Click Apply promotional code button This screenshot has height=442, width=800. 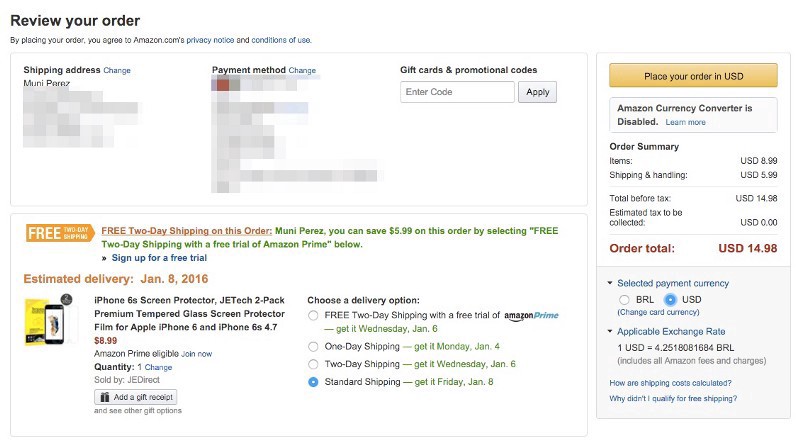click(x=538, y=92)
